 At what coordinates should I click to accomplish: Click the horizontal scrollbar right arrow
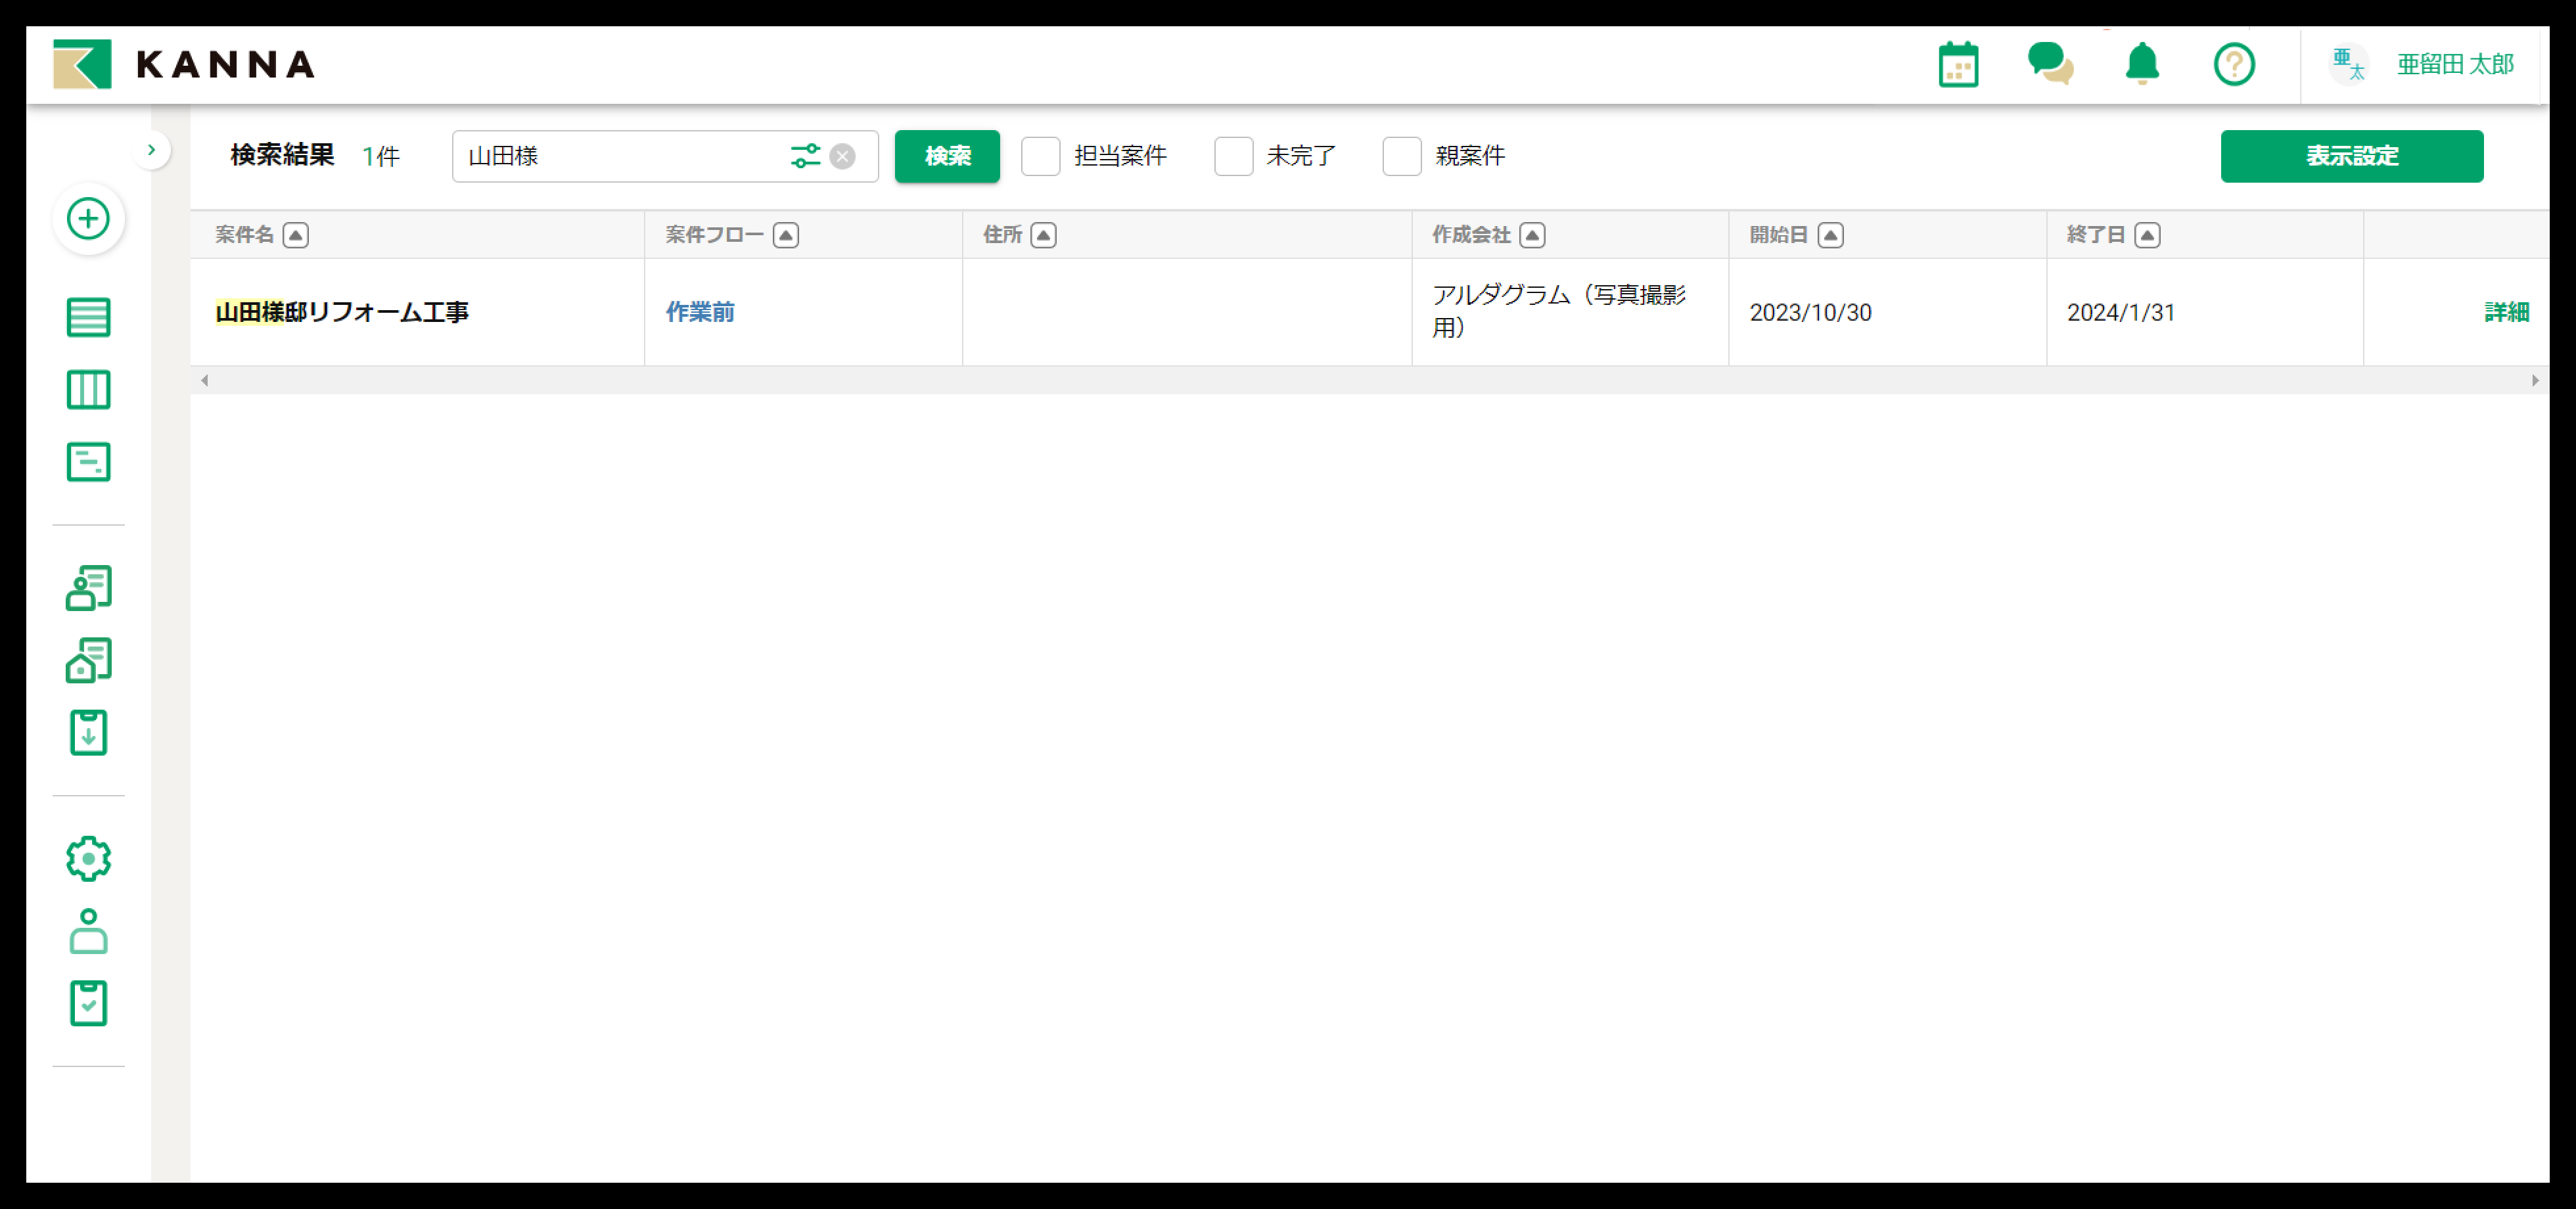click(x=2534, y=380)
